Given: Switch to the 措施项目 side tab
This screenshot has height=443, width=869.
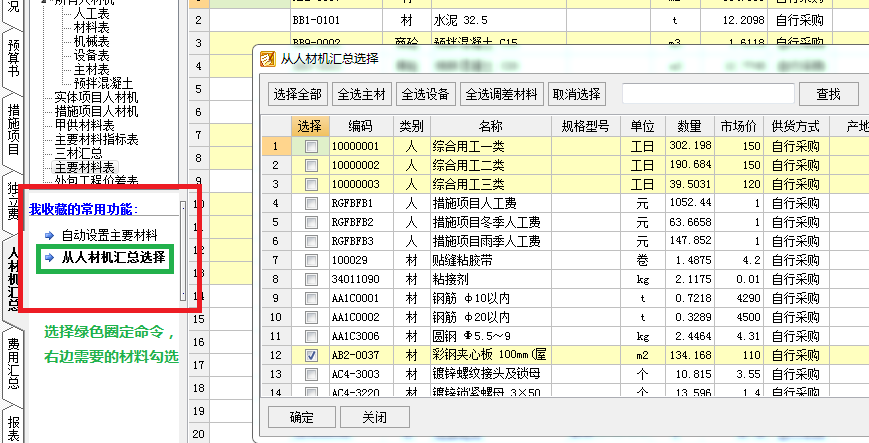Looking at the screenshot, I should click(12, 129).
